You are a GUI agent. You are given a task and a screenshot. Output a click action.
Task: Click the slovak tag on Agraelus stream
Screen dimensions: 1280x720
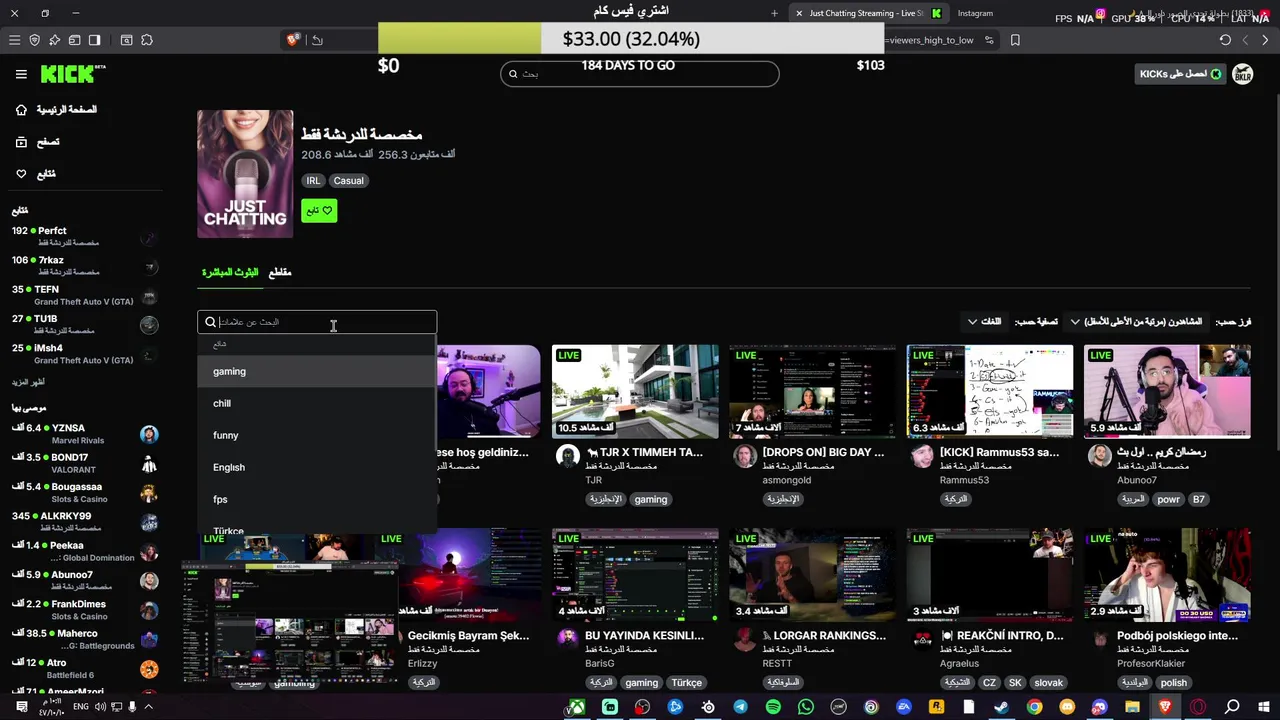[x=1048, y=683]
